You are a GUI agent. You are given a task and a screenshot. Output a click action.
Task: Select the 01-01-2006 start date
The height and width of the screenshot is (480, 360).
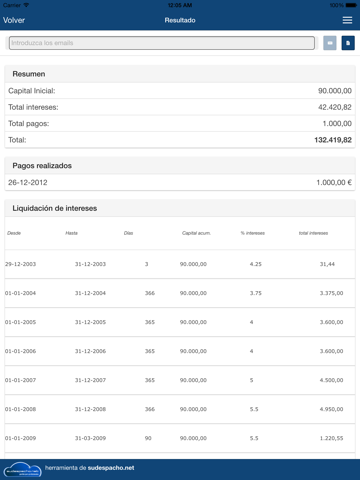(20, 351)
